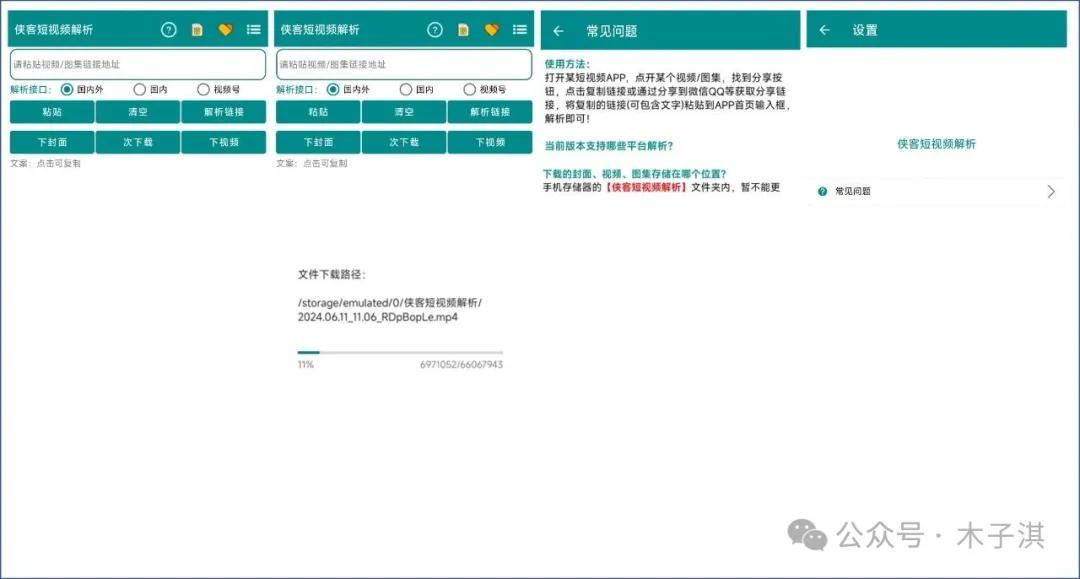1080x579 pixels.
Task: Select the 国内 radio button
Action: pyautogui.click(x=139, y=88)
